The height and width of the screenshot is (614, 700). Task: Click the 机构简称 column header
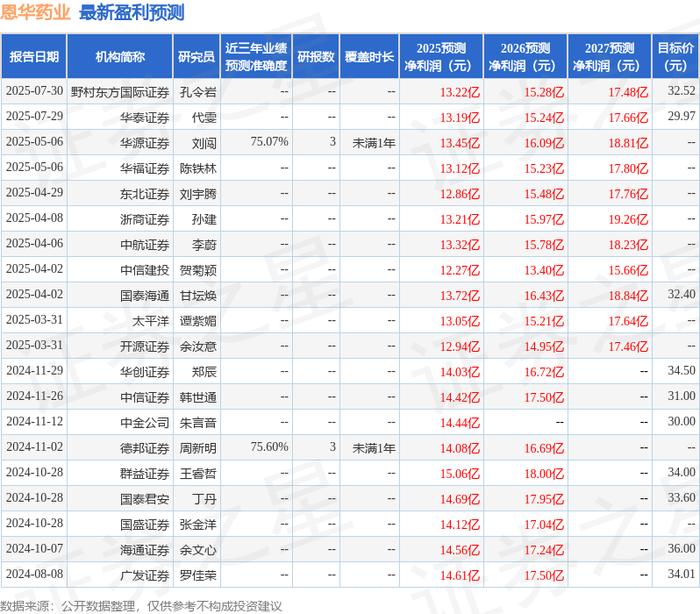(x=120, y=57)
